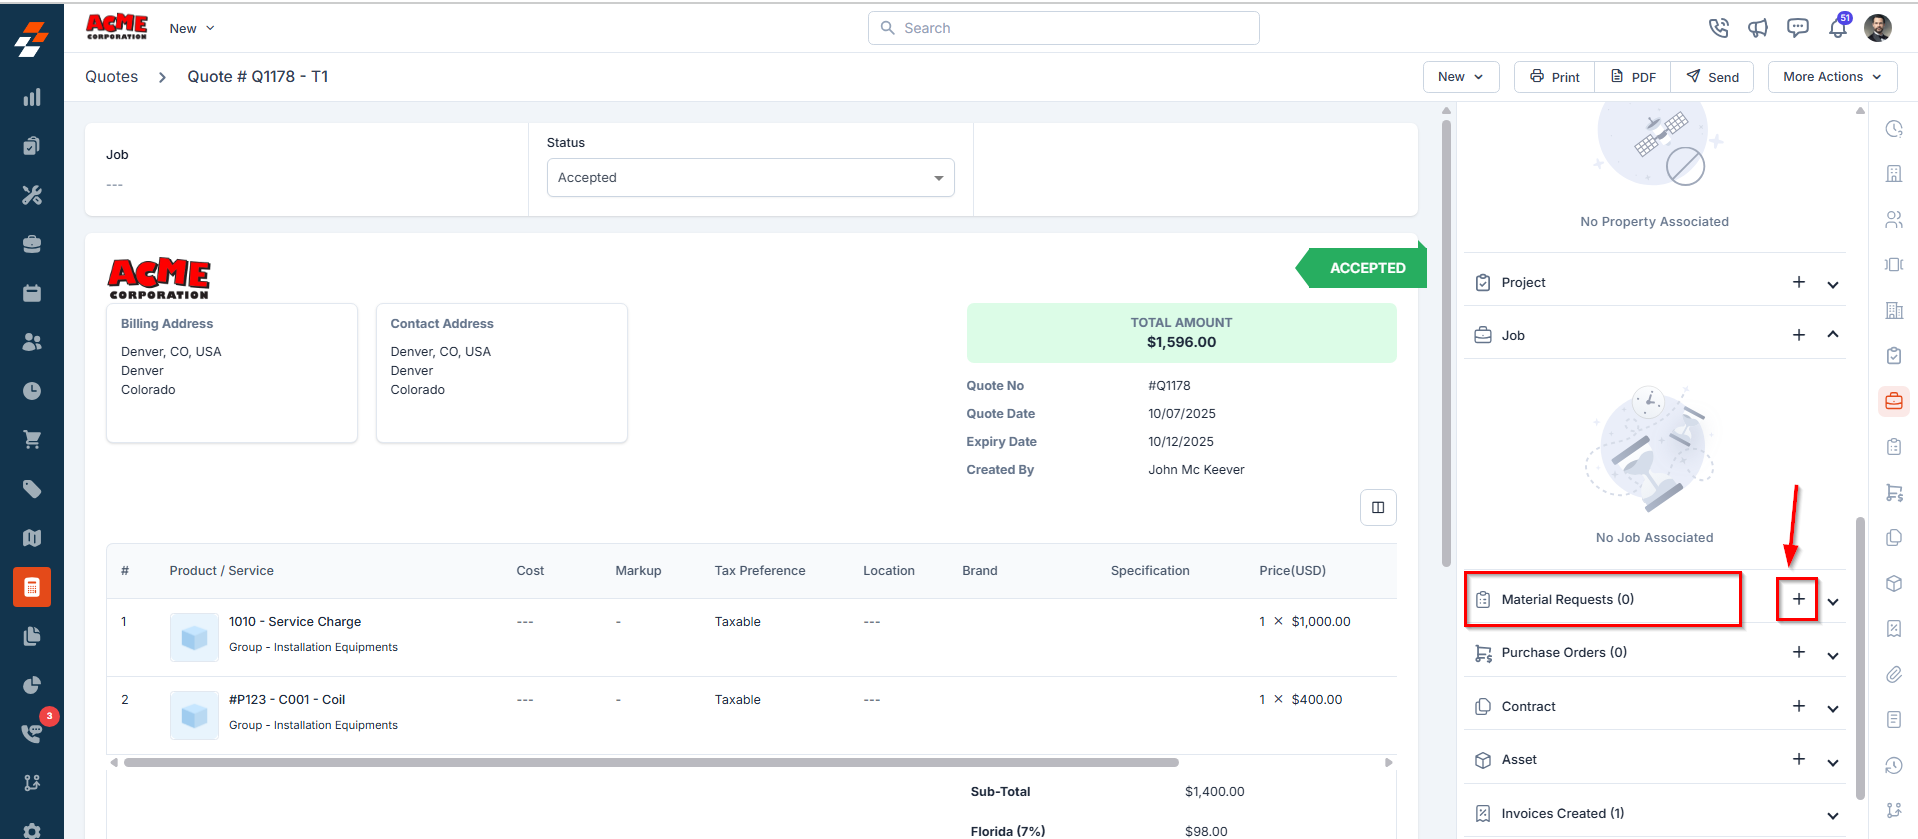Toggle the column layout icon above the table
1918x839 pixels.
[1378, 507]
